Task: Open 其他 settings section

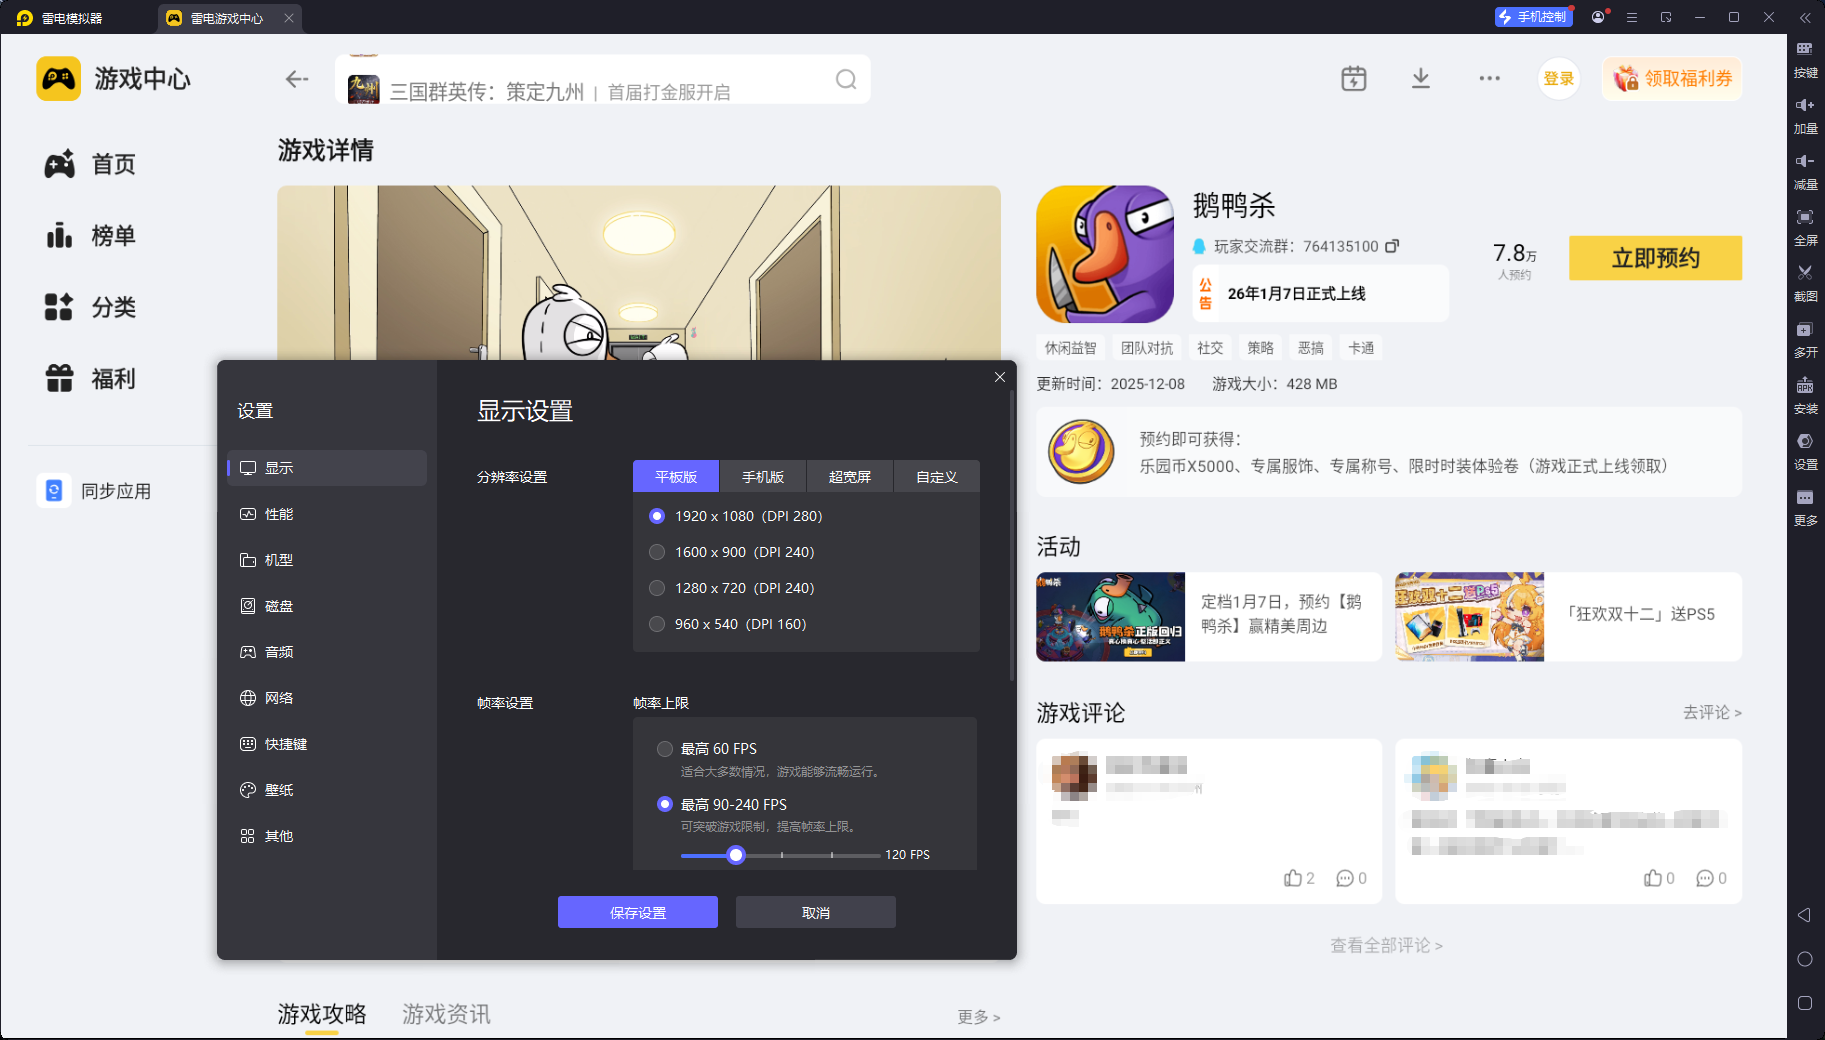Action: point(327,836)
